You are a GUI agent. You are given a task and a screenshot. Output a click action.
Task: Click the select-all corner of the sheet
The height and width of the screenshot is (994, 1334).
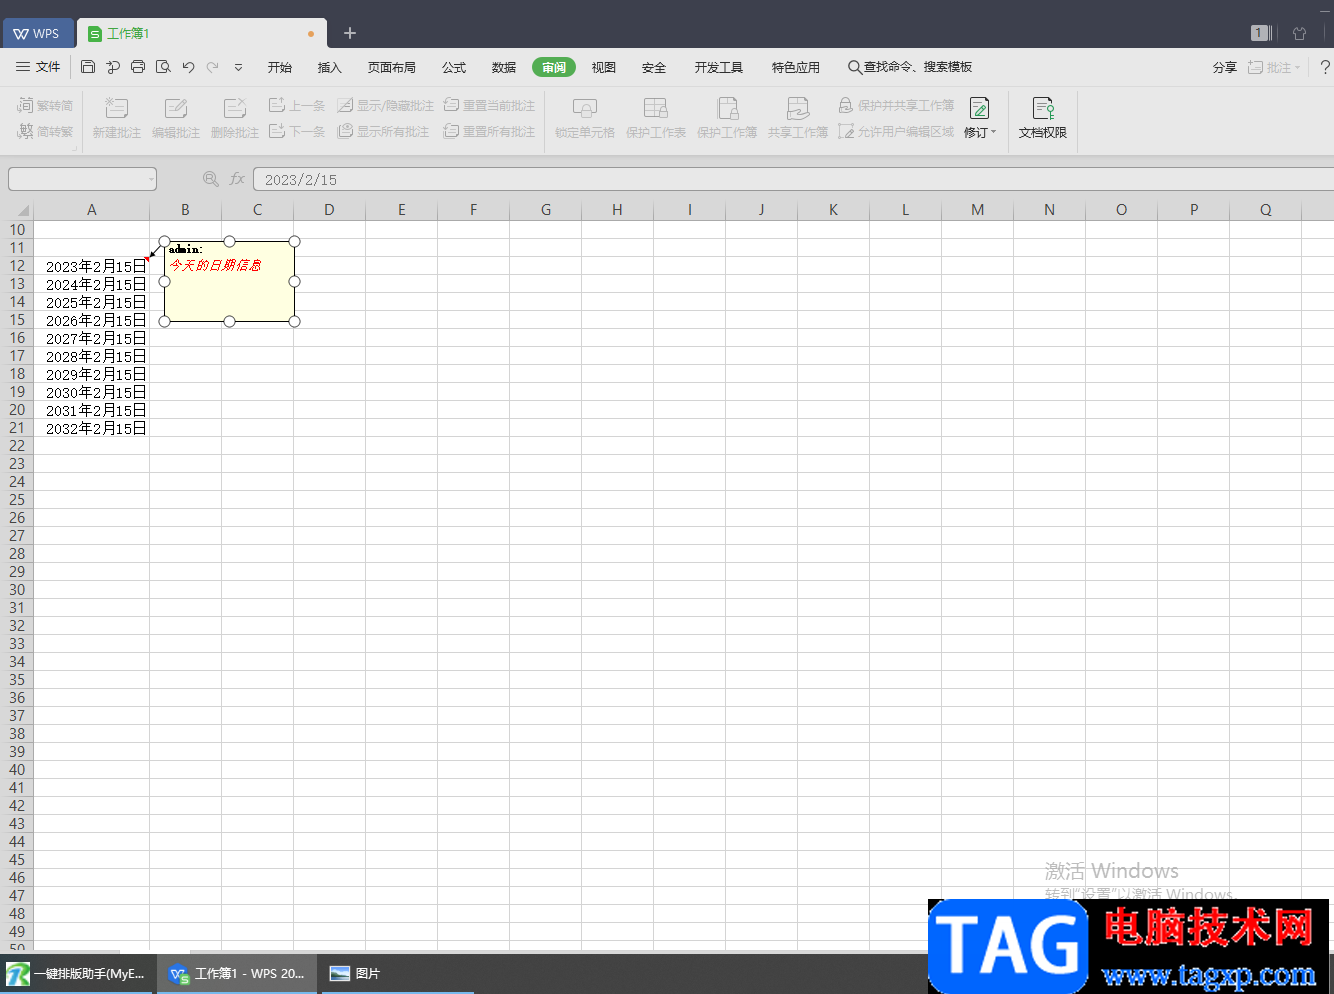(17, 210)
